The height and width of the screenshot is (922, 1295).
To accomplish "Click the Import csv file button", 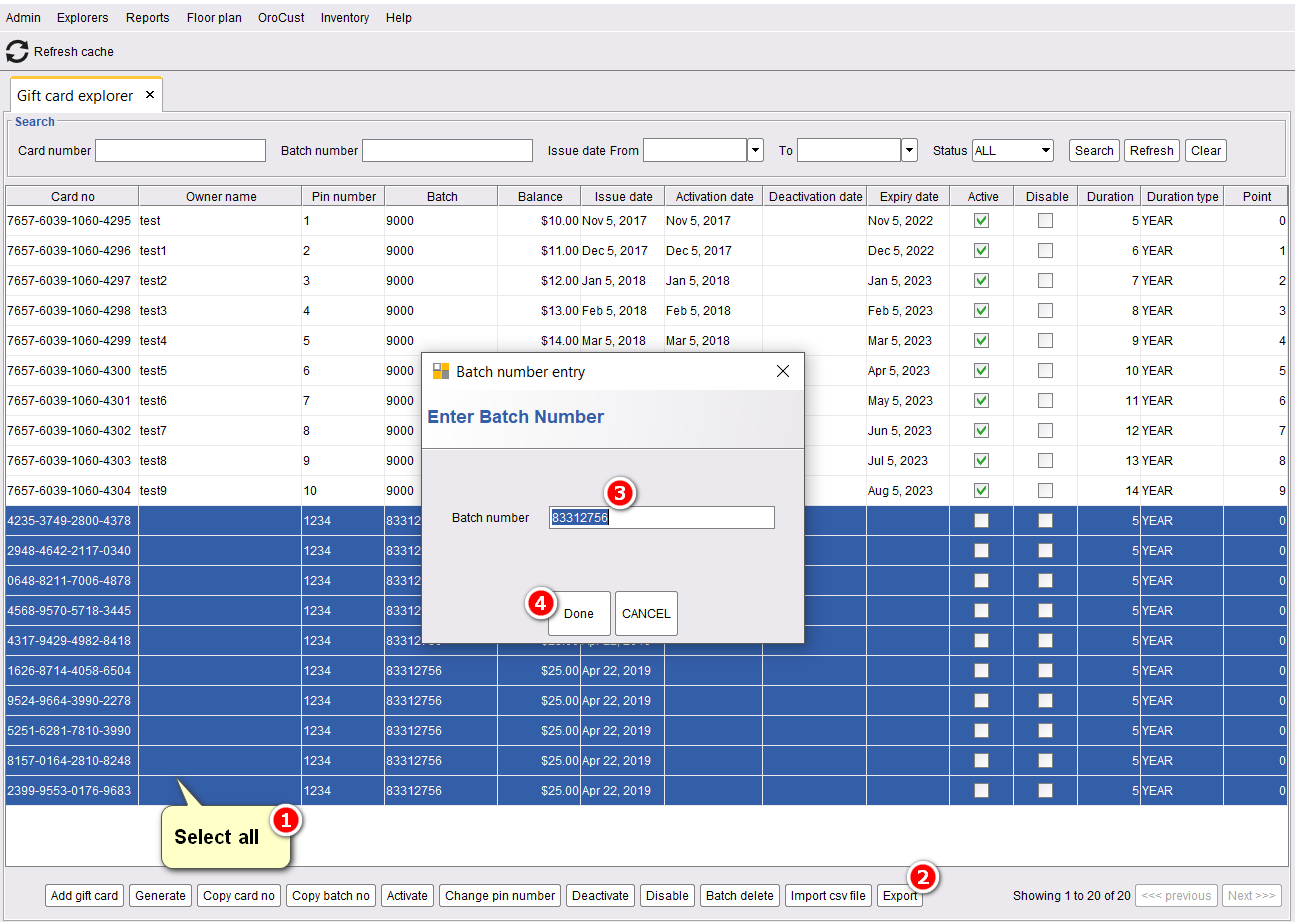I will pyautogui.click(x=829, y=896).
